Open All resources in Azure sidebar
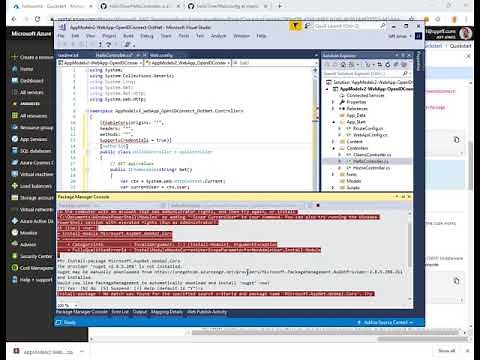 29,116
